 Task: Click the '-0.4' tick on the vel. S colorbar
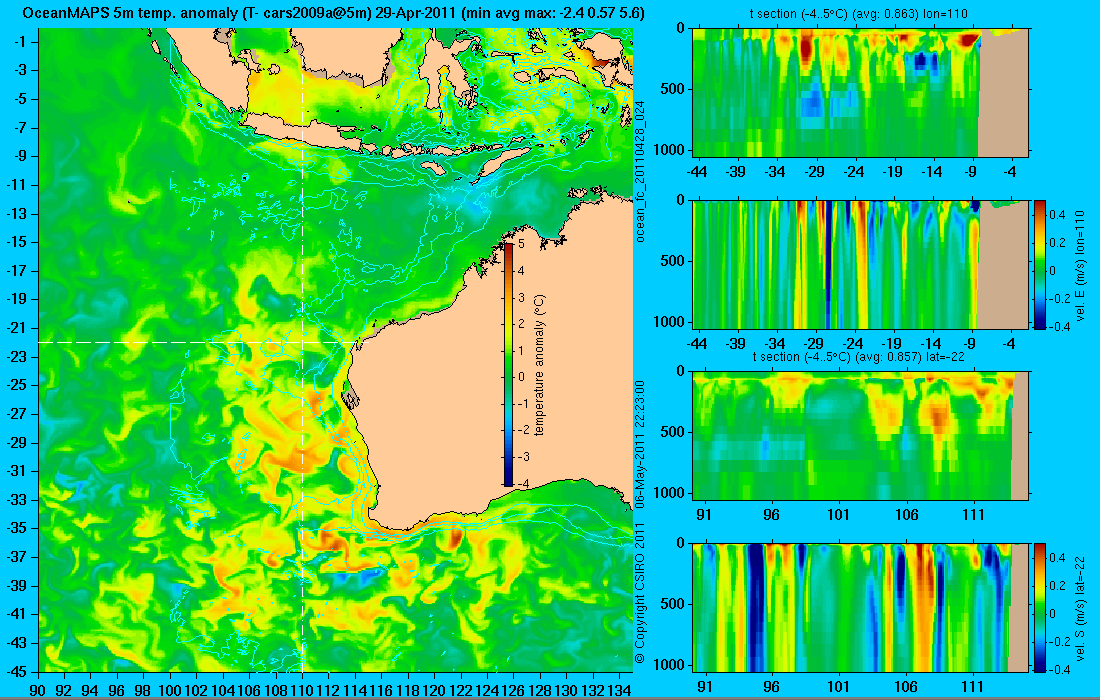click(1057, 669)
